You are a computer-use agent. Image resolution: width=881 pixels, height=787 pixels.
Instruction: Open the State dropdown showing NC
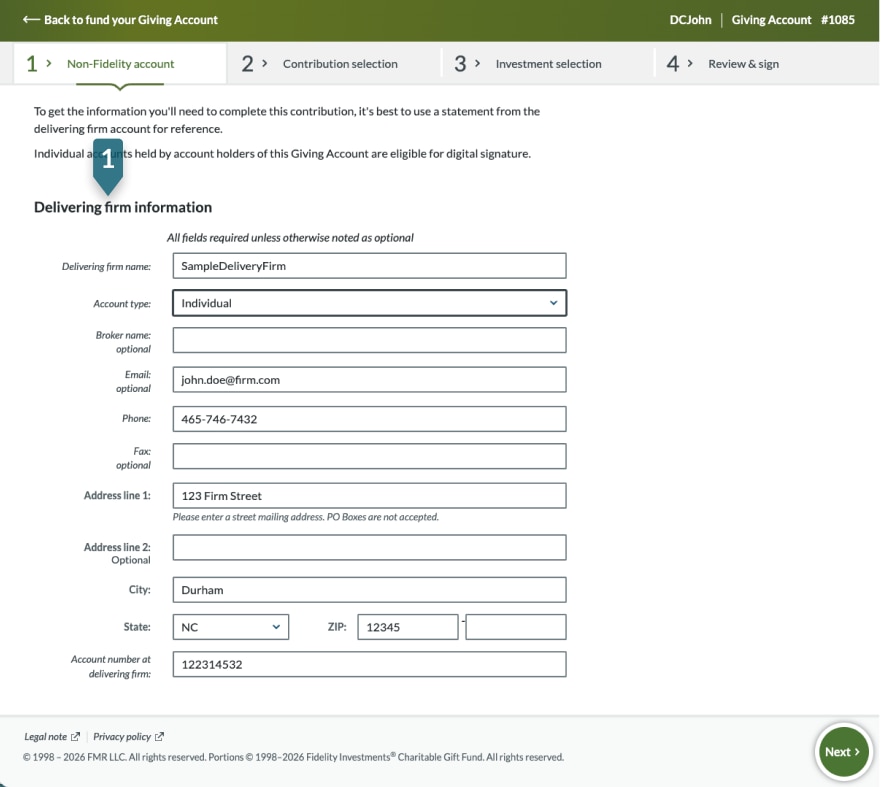click(230, 627)
